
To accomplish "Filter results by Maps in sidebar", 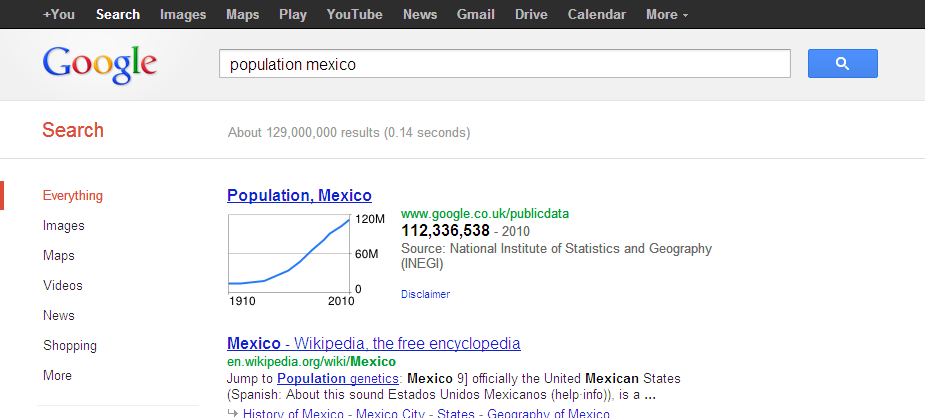I will coord(58,256).
